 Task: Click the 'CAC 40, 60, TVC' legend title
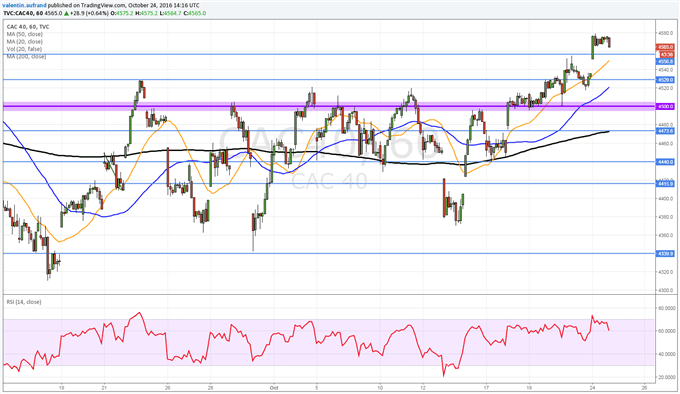(28, 27)
